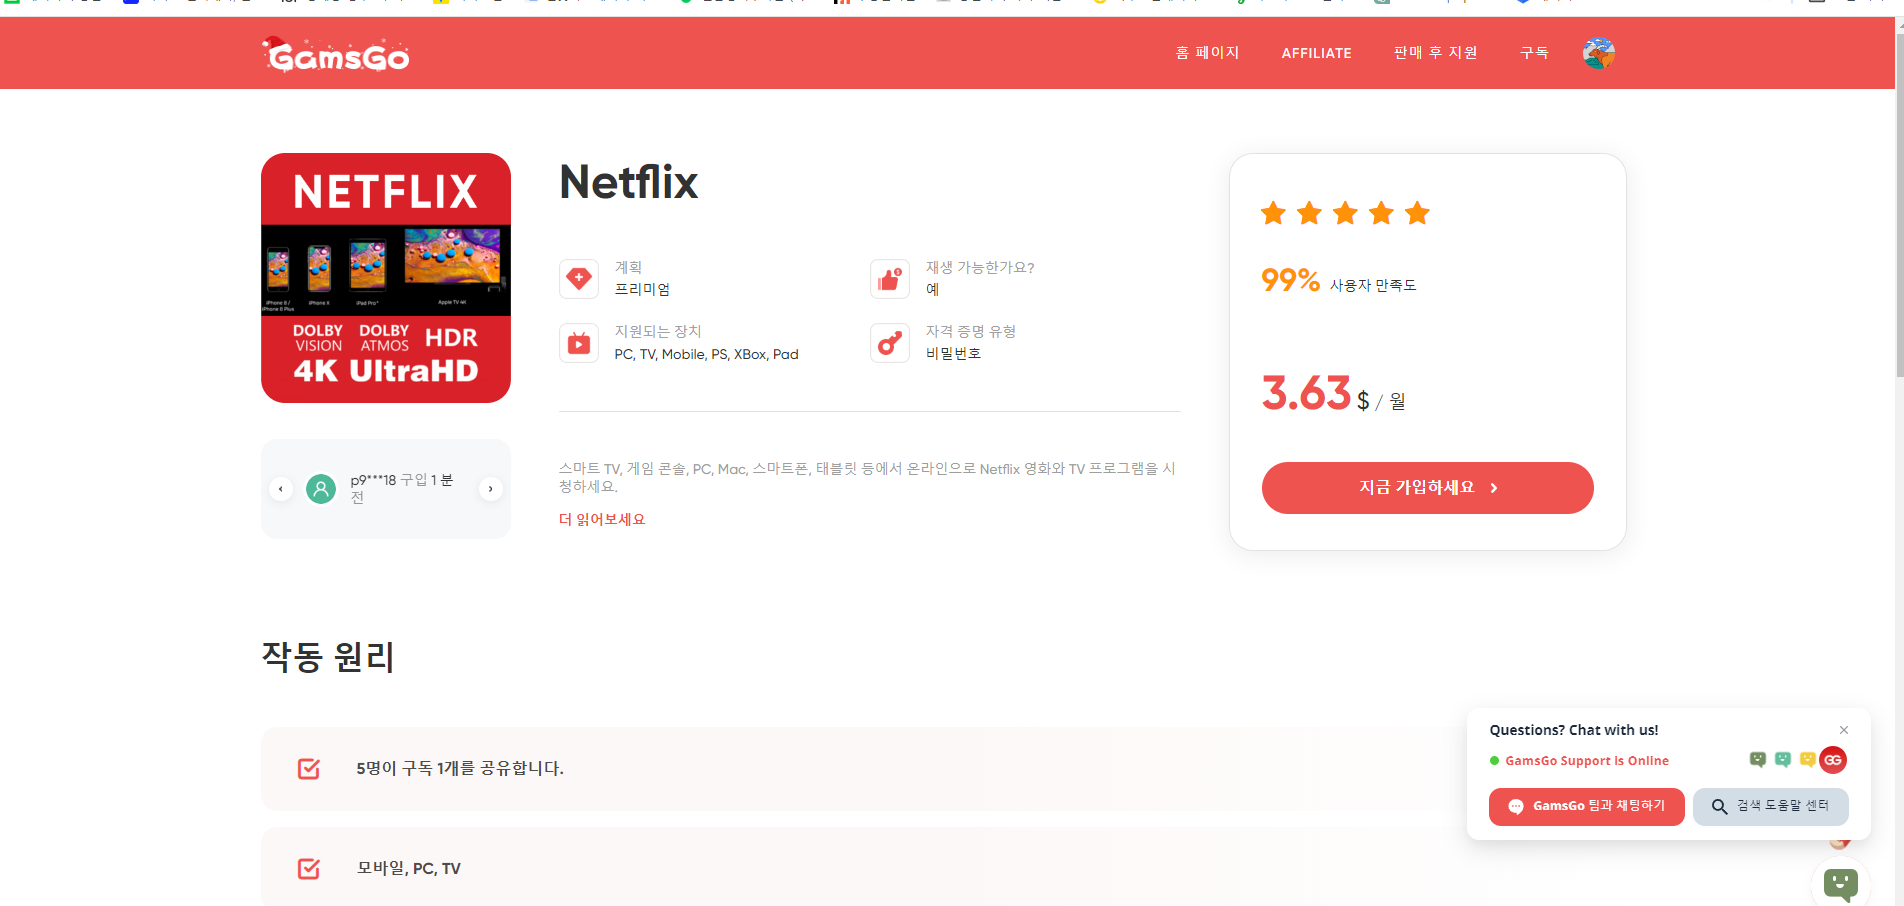
Task: Click the third rating star
Action: [x=1345, y=213]
